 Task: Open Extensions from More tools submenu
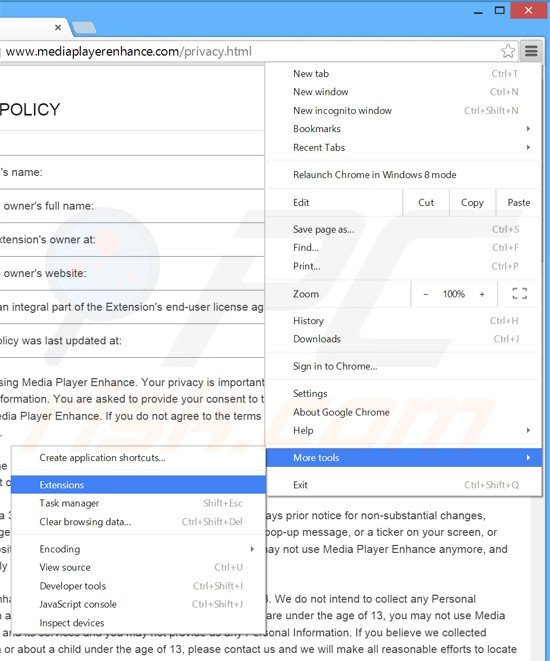tap(138, 485)
